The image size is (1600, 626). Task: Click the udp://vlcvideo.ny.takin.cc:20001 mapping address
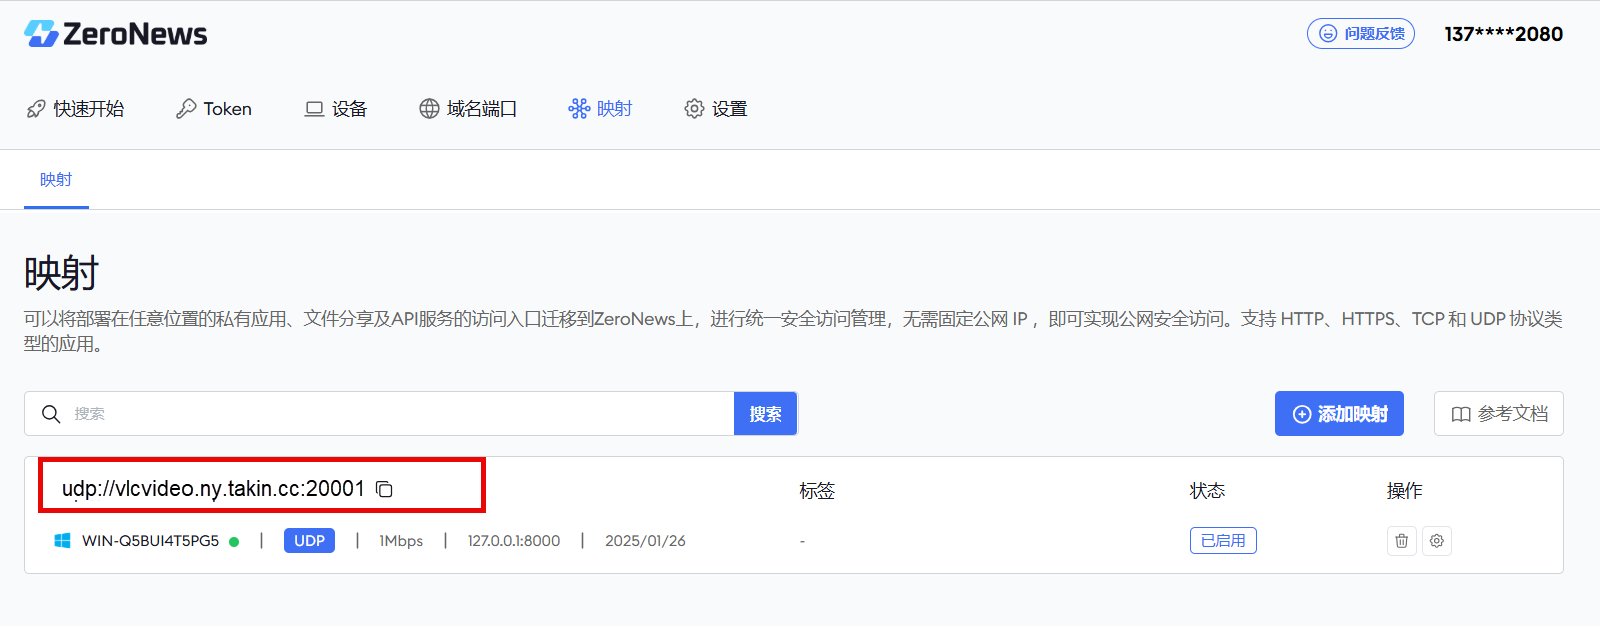click(x=213, y=489)
